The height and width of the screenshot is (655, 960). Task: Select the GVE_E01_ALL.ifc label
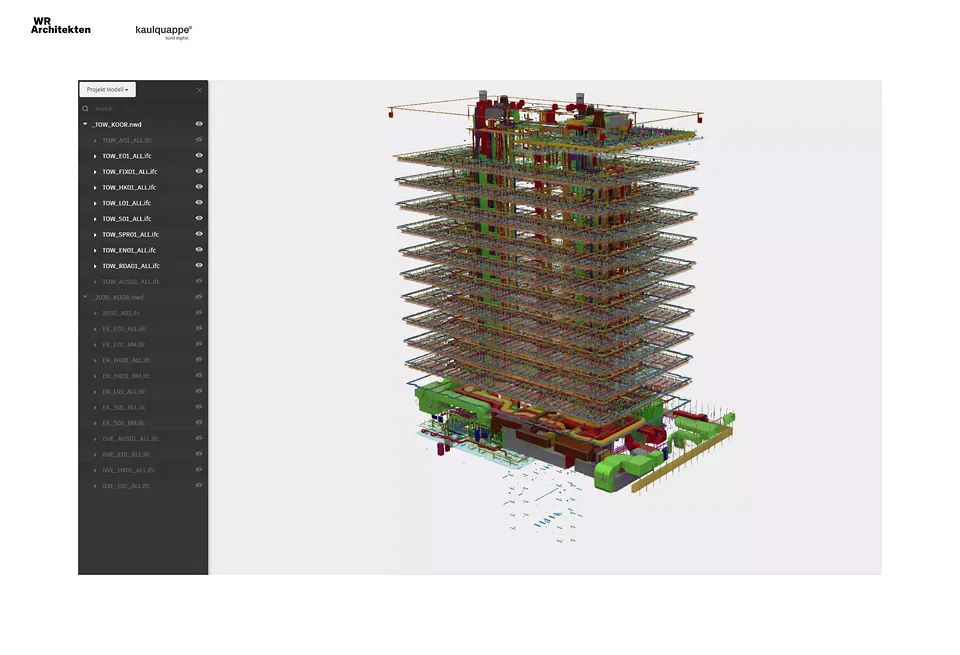tap(126, 454)
